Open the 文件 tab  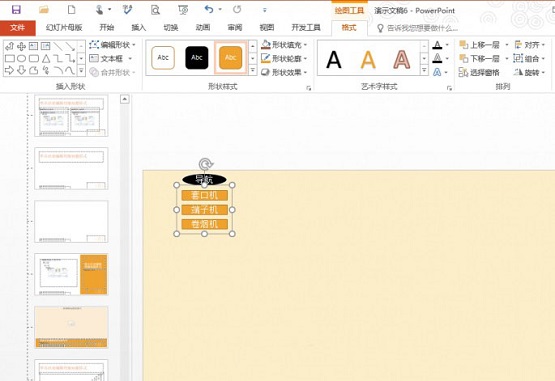pyautogui.click(x=18, y=28)
